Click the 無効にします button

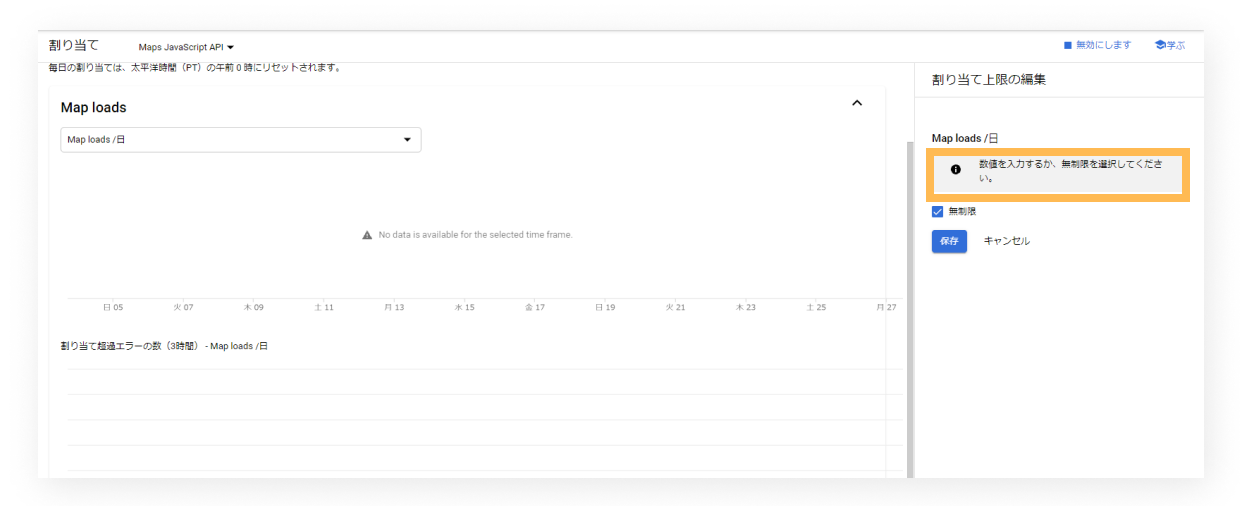1097,45
